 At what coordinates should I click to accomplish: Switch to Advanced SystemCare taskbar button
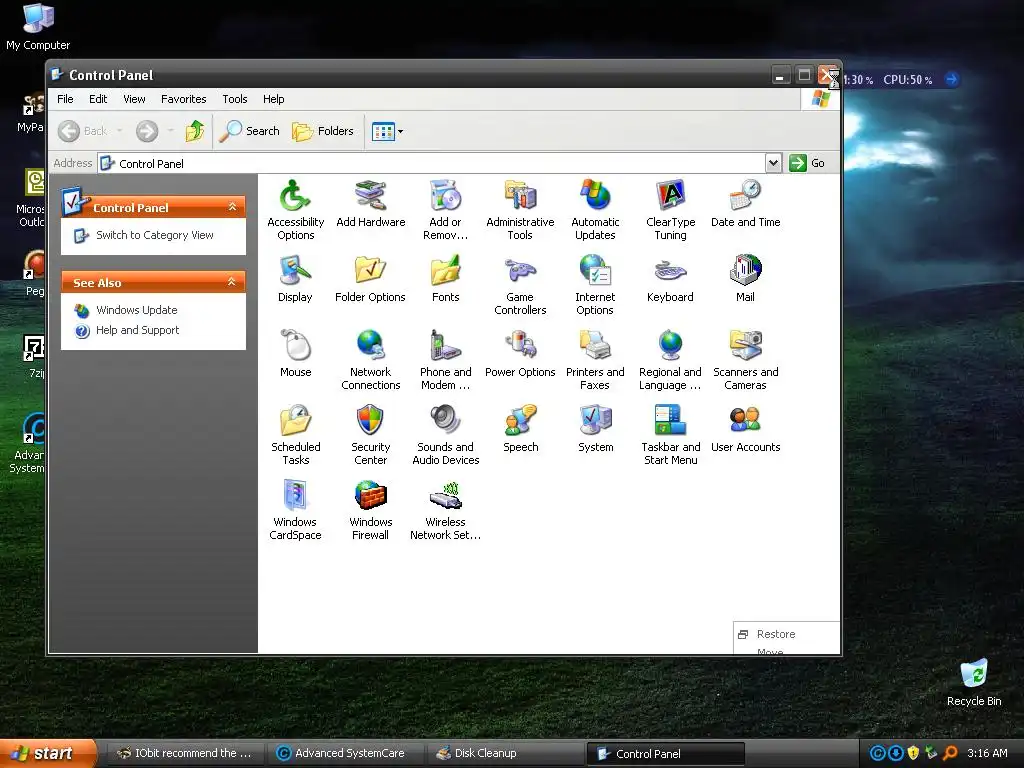(347, 754)
